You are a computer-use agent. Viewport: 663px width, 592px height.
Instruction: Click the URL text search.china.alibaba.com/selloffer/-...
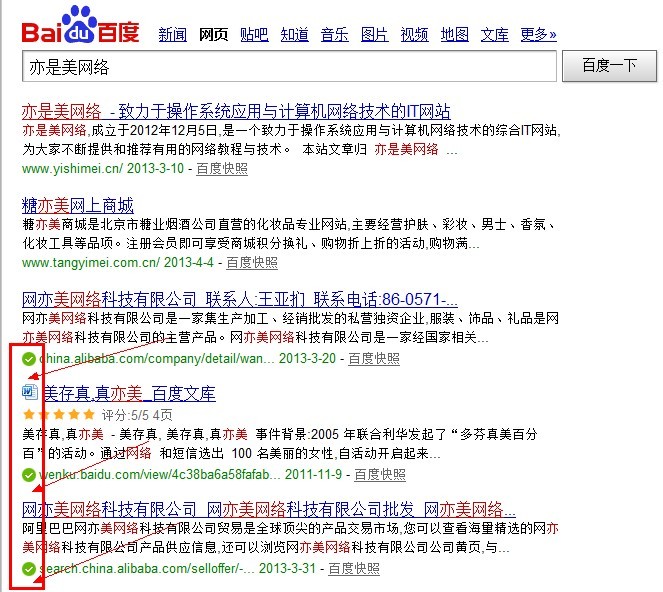pyautogui.click(x=146, y=569)
